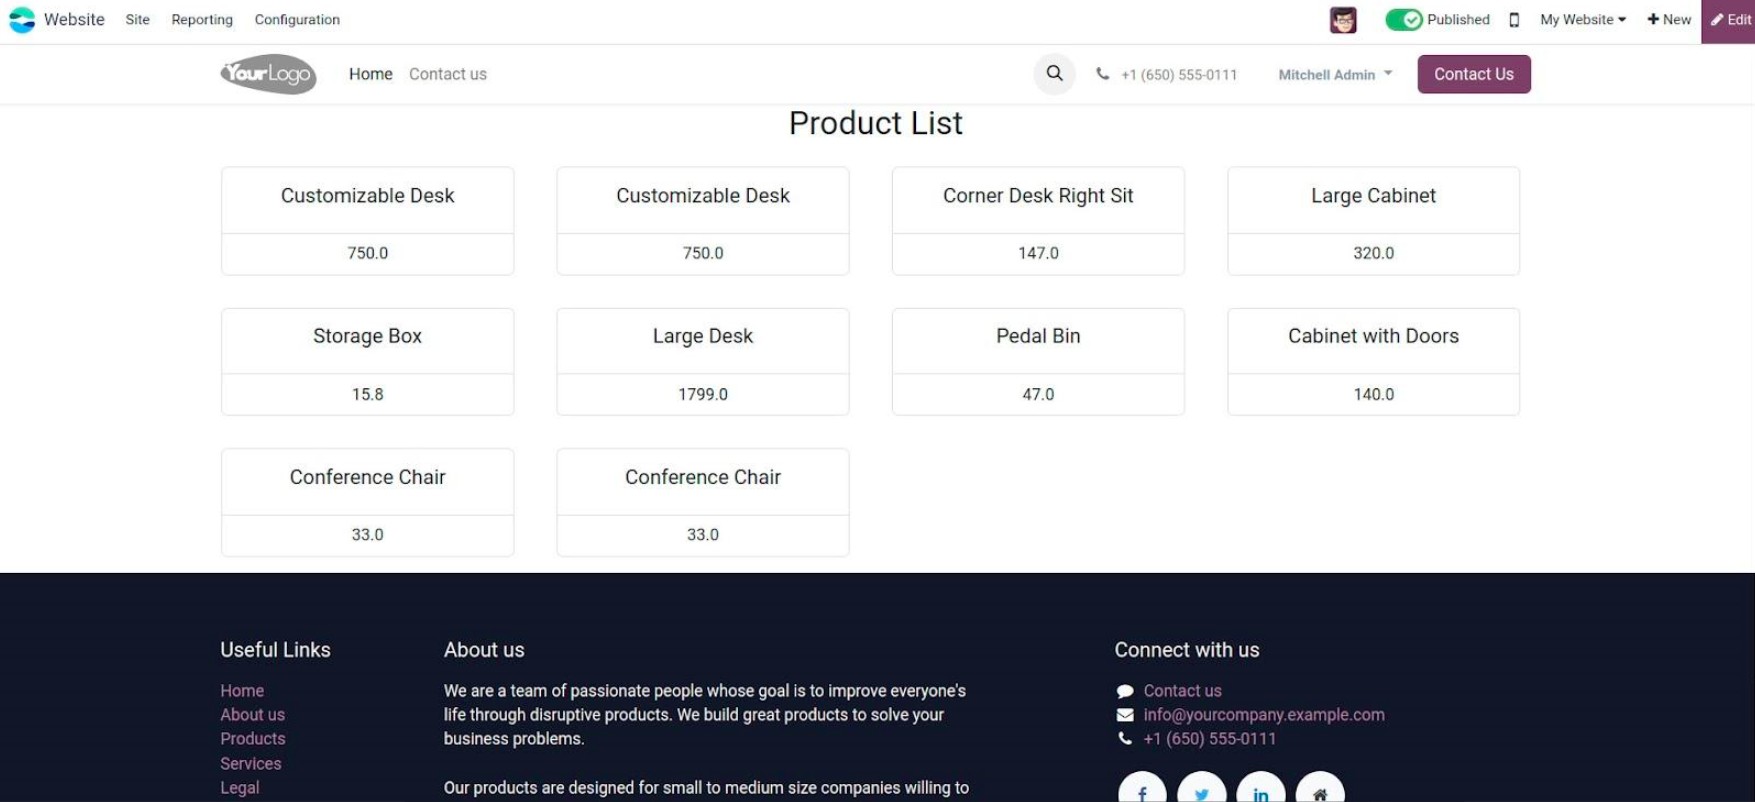This screenshot has height=802, width=1755.
Task: Open the Twitter social icon
Action: click(x=1200, y=793)
